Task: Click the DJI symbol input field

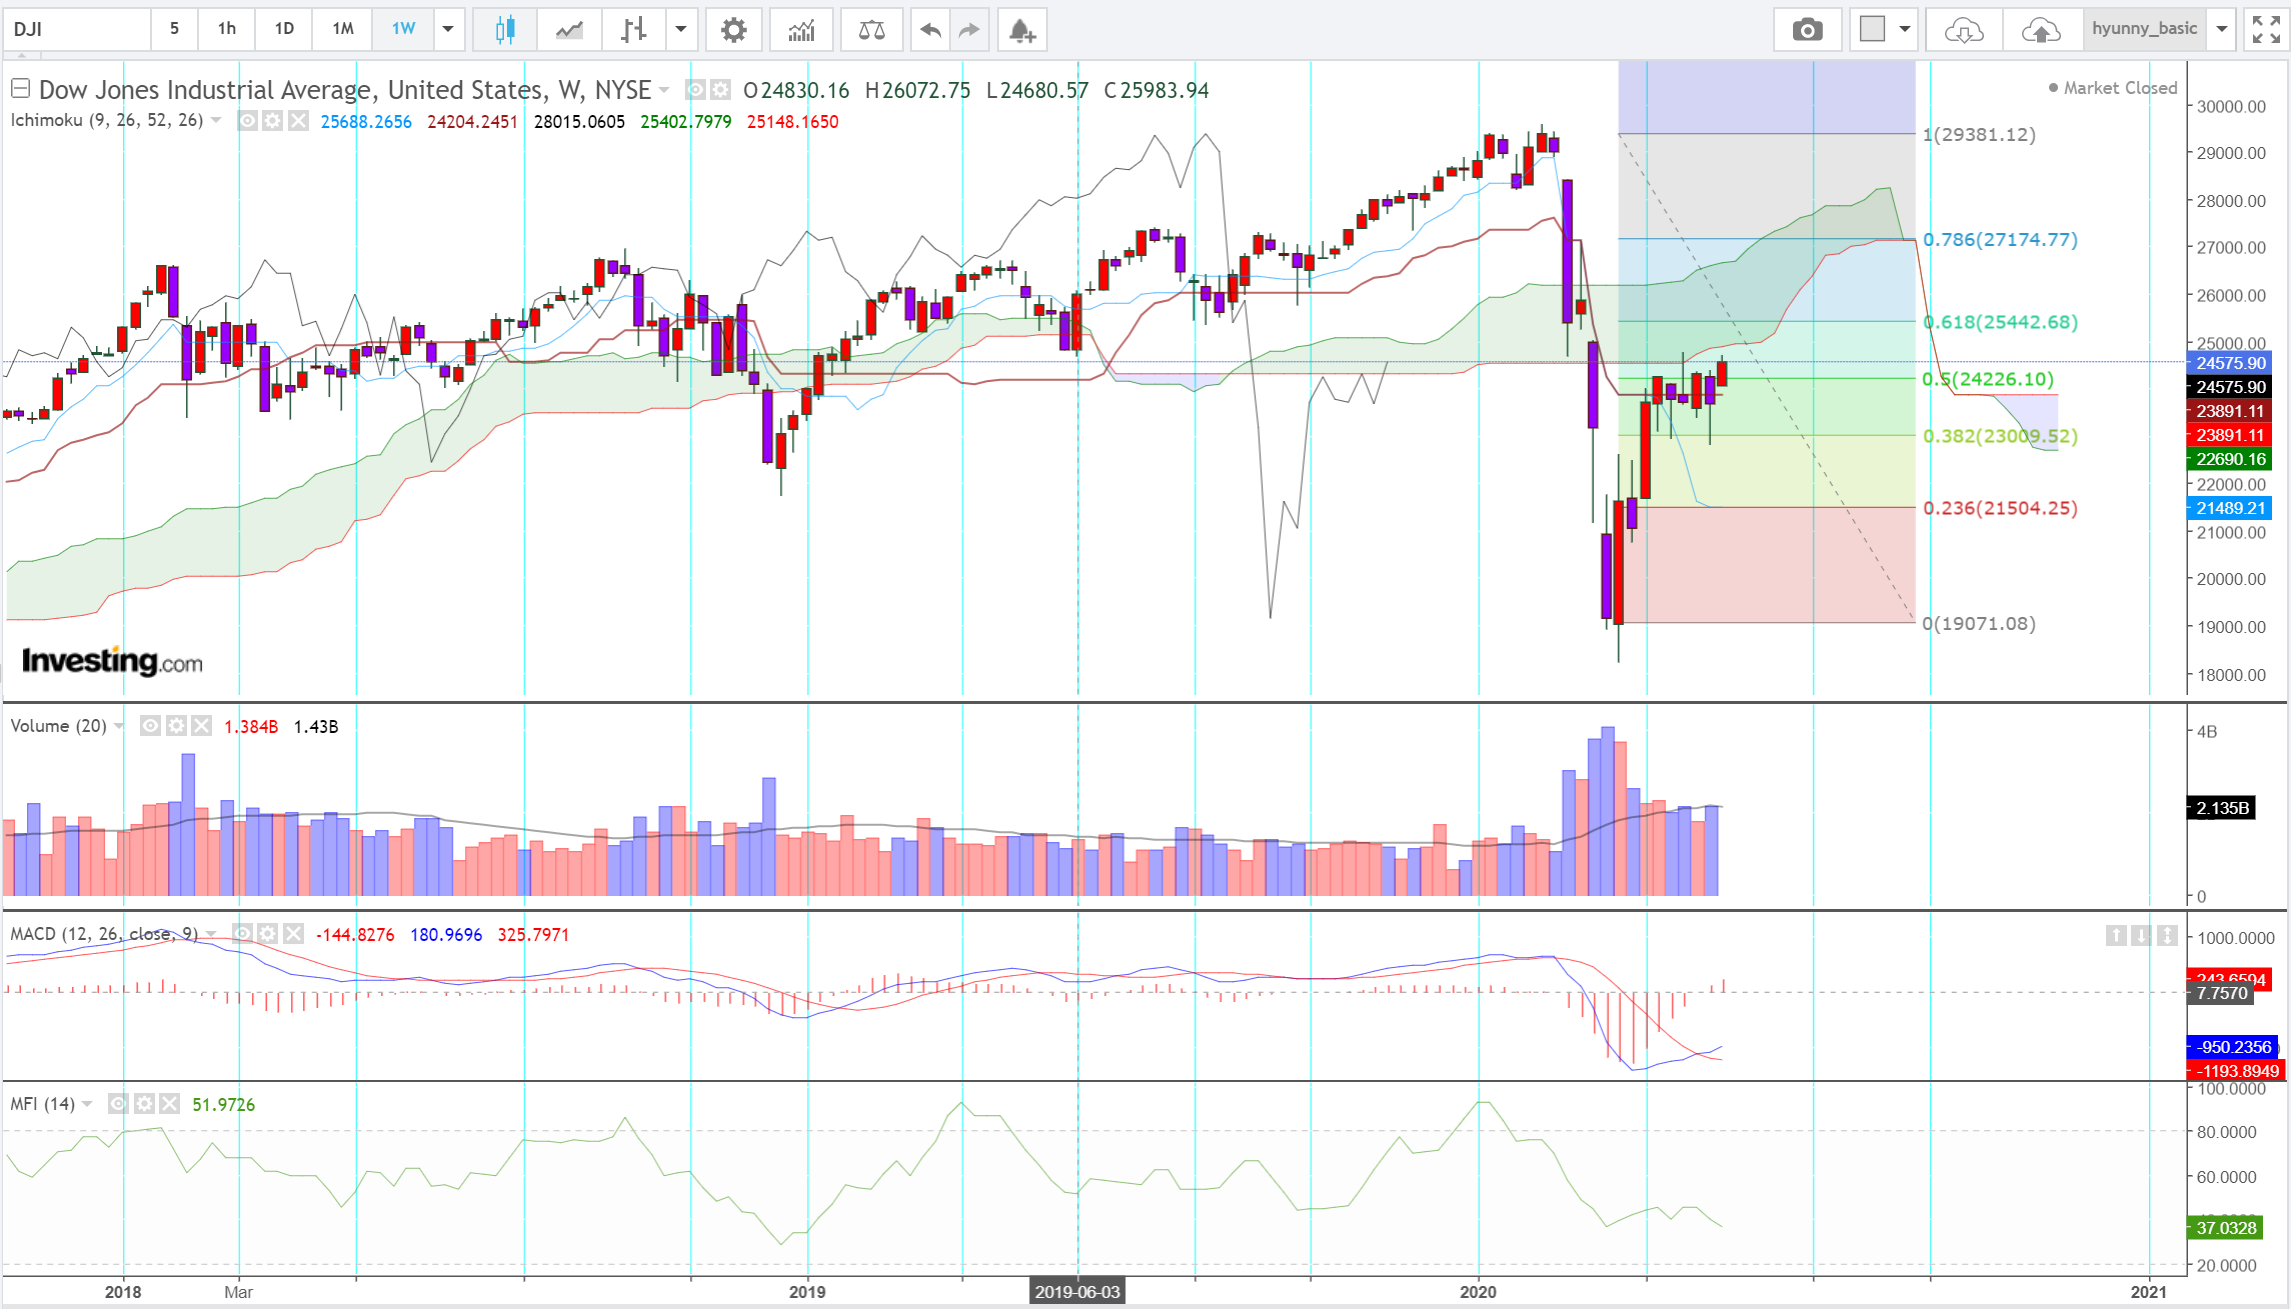Action: (77, 29)
